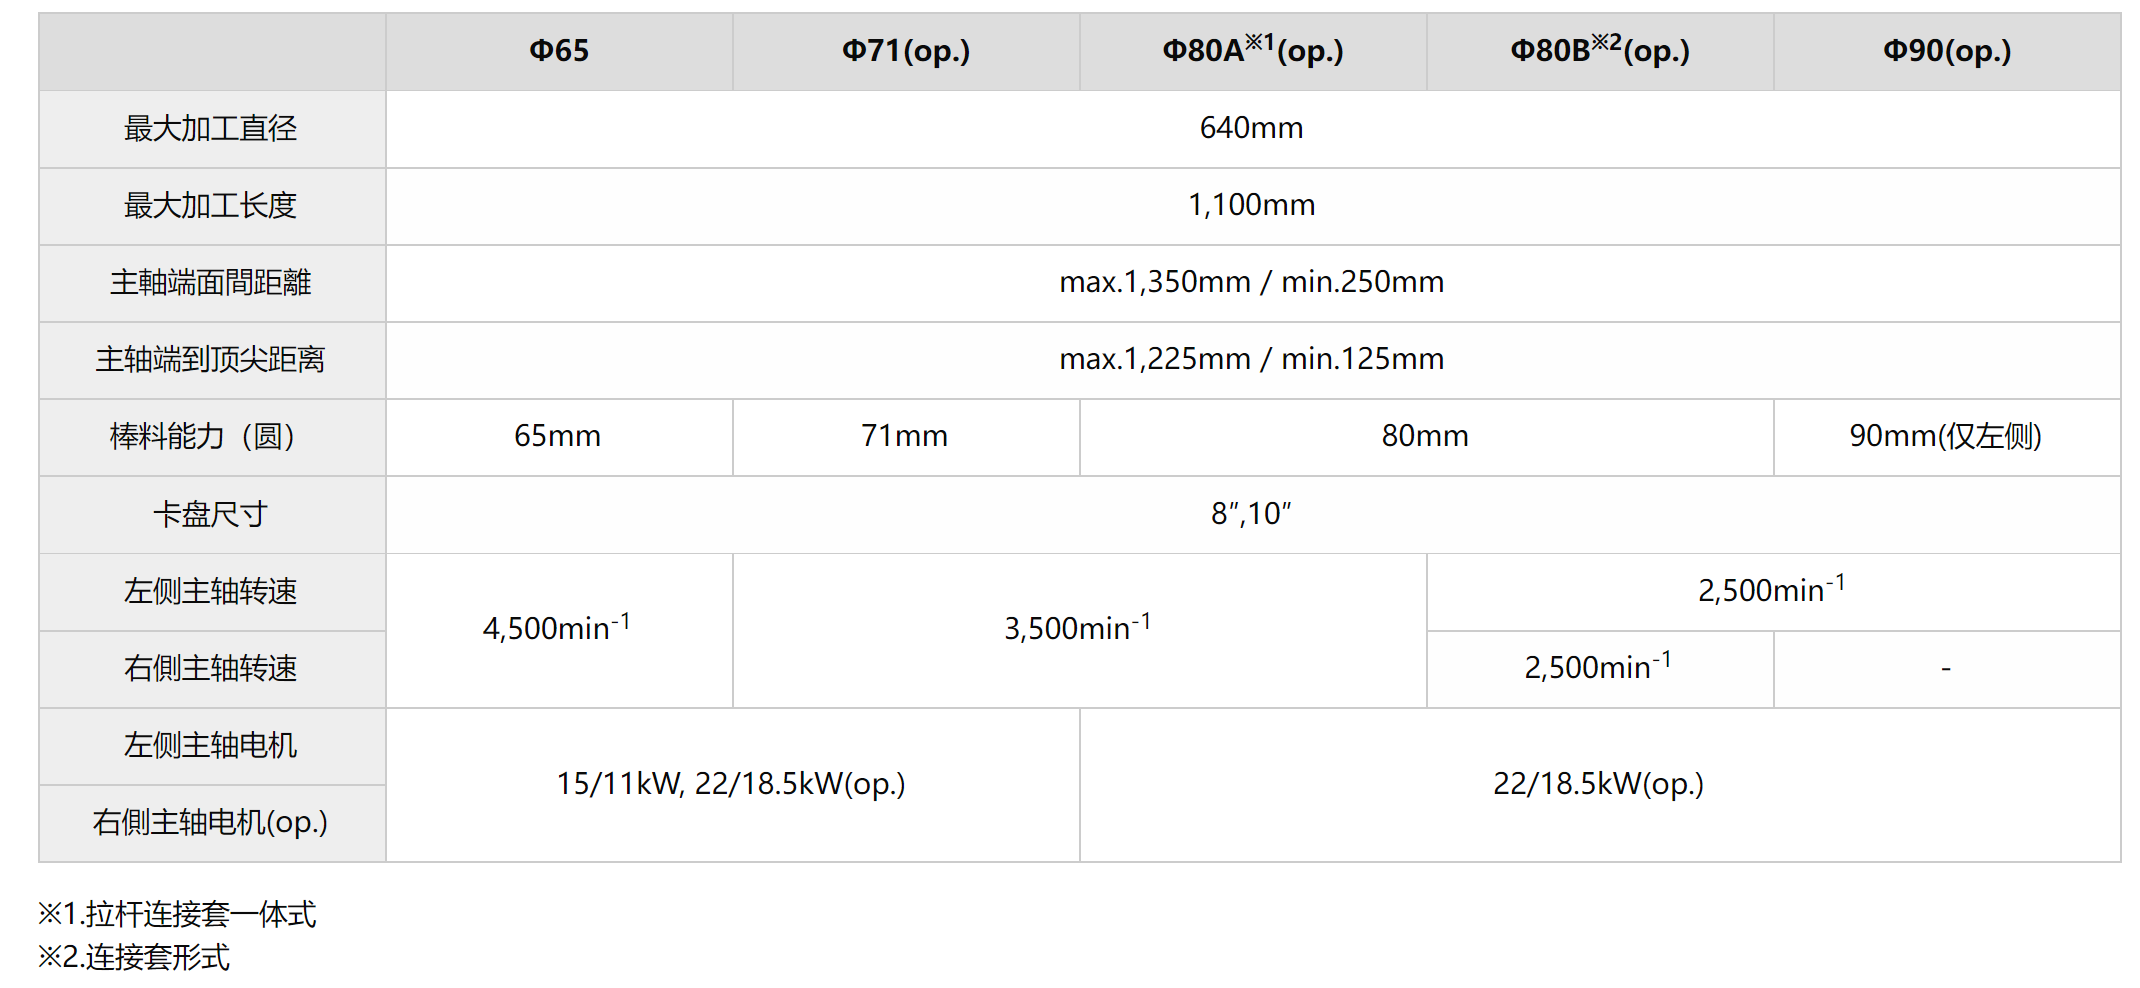
Task: Select the Φ71(op.) column header
Action: coord(906,51)
